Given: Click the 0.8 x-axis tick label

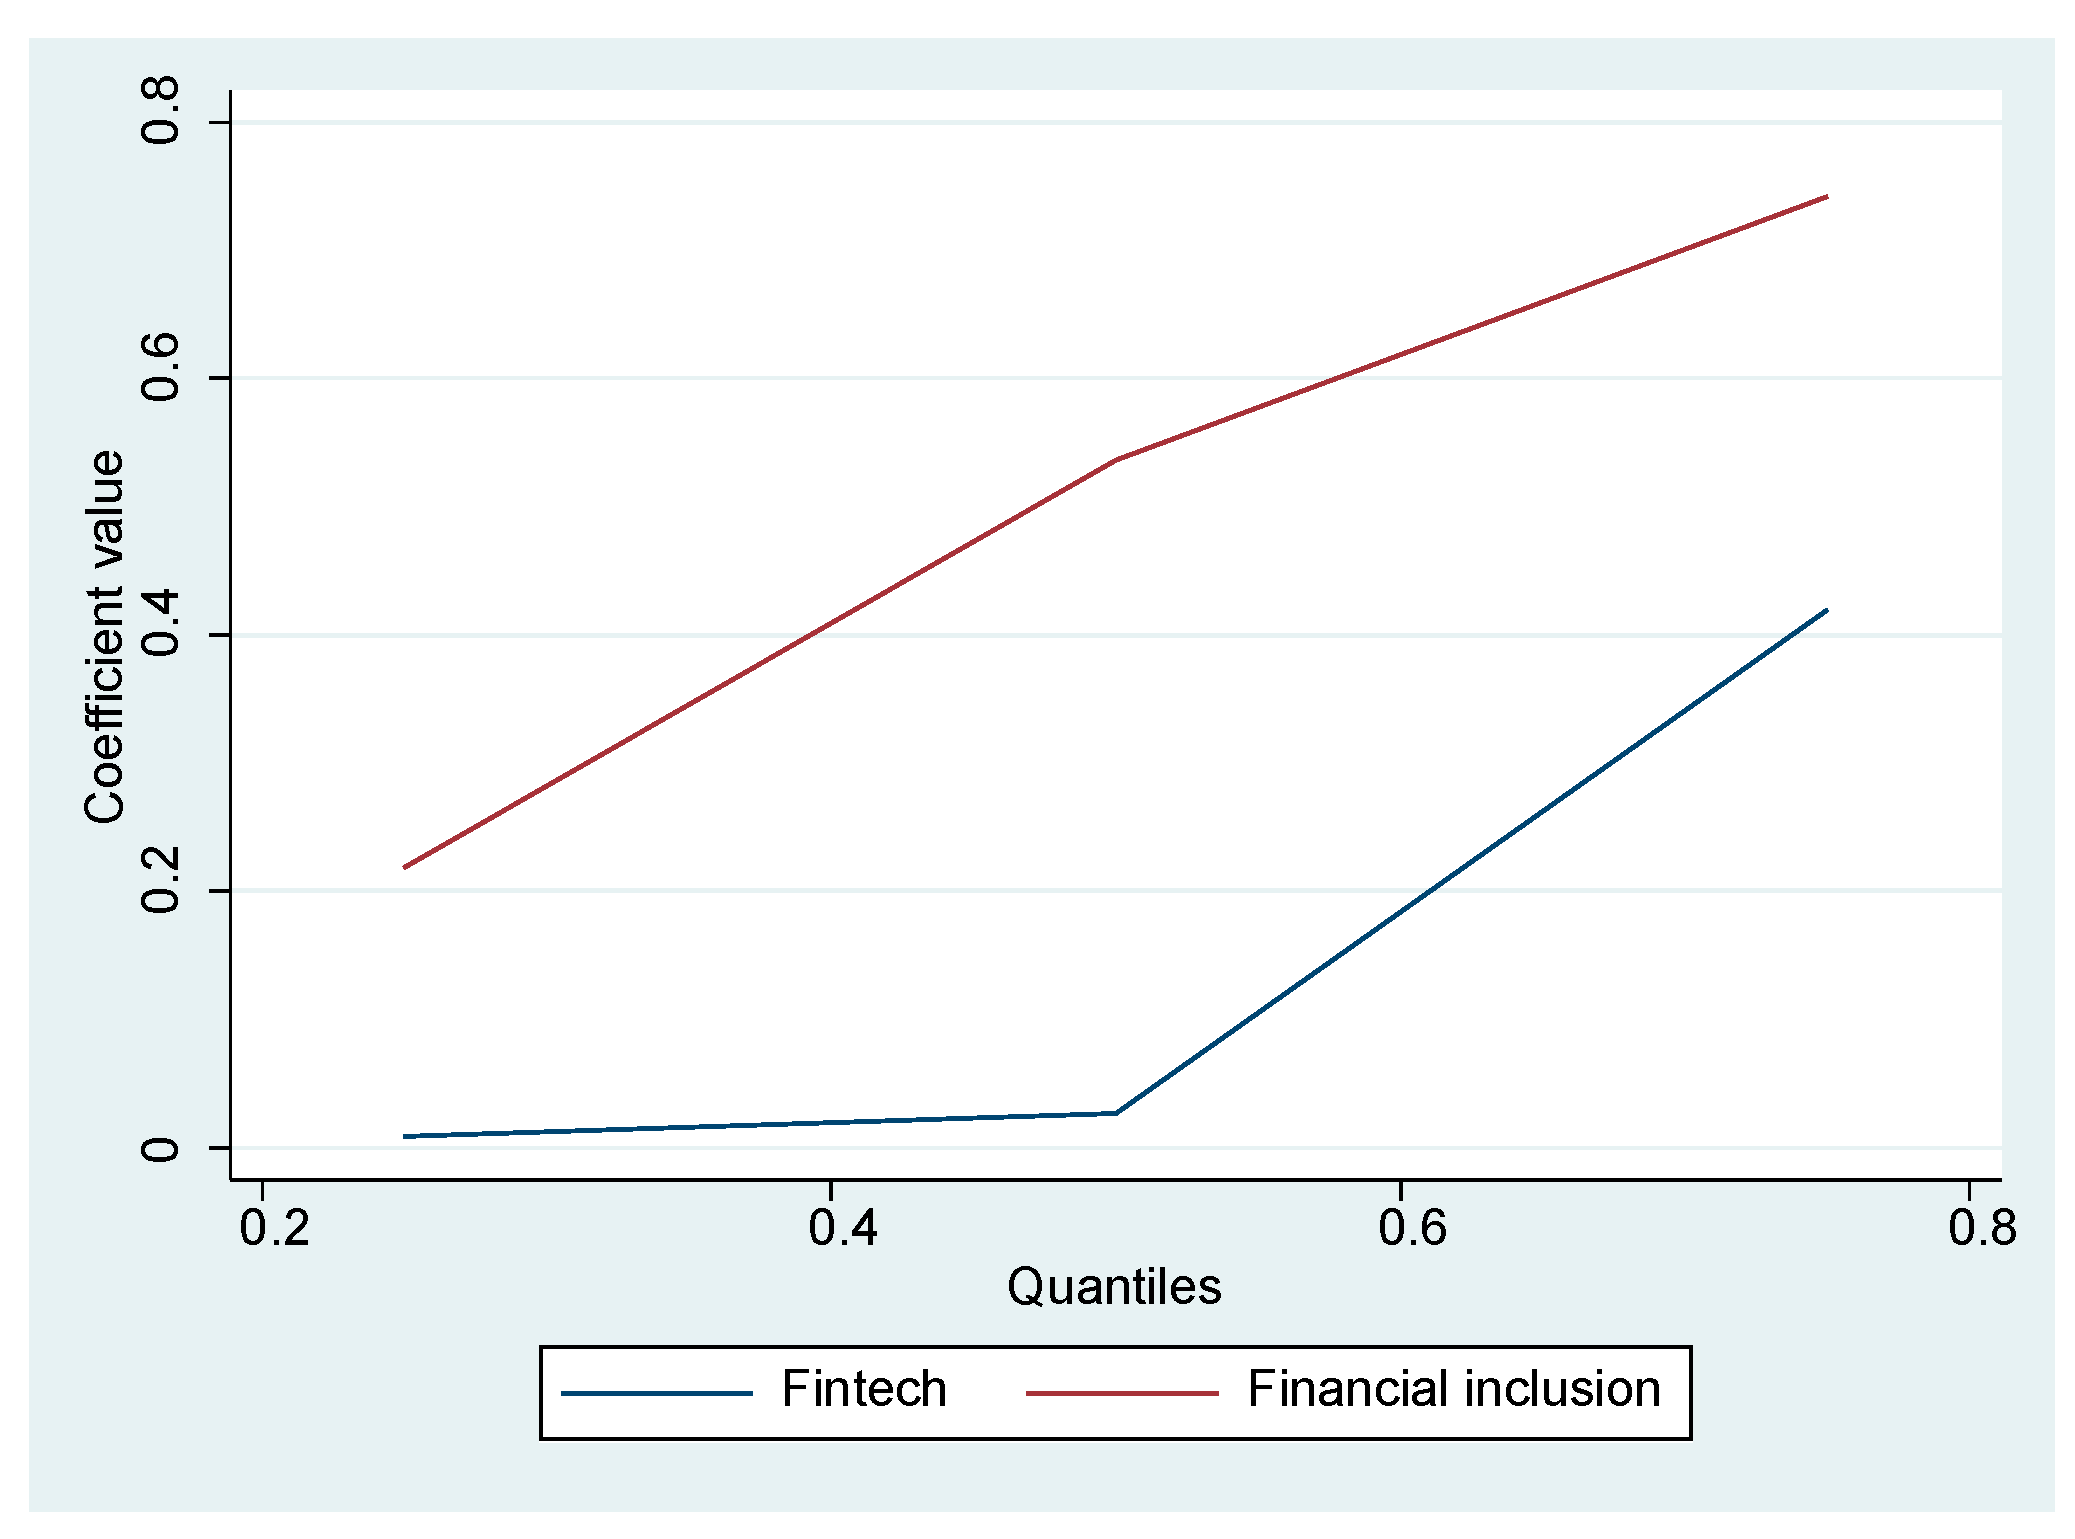Looking at the screenshot, I should [1981, 1227].
